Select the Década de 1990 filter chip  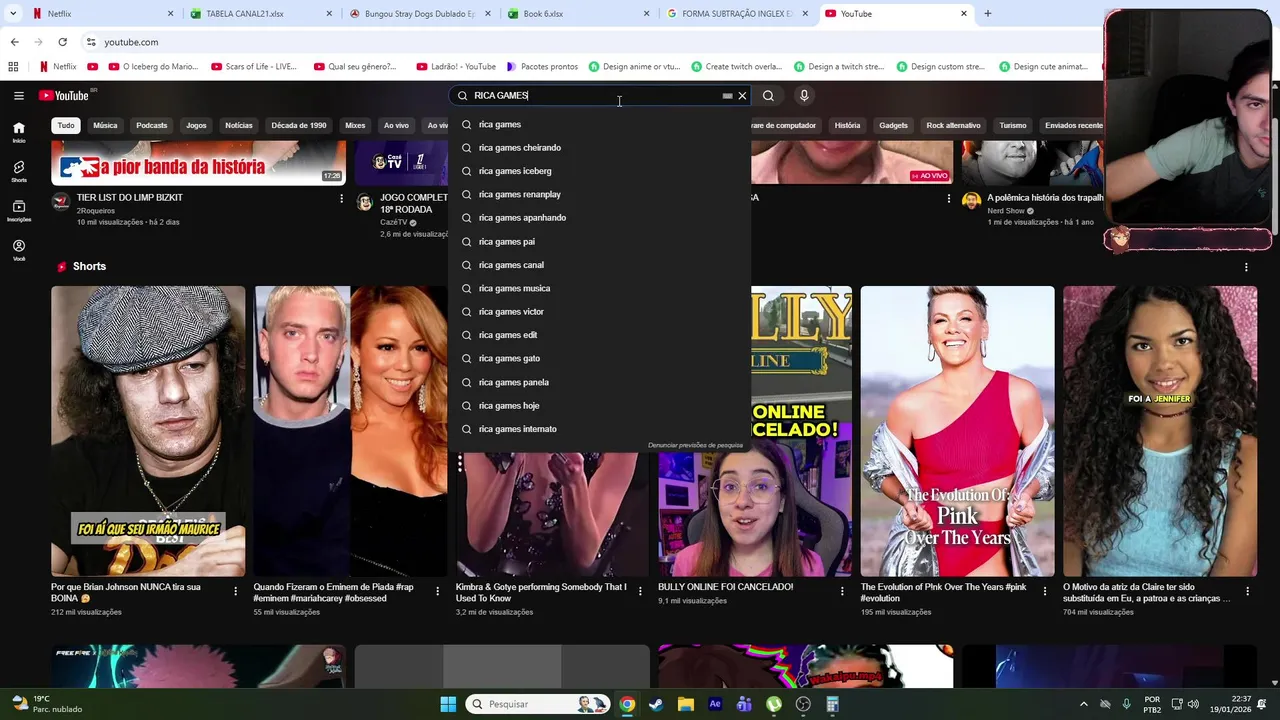tap(299, 125)
